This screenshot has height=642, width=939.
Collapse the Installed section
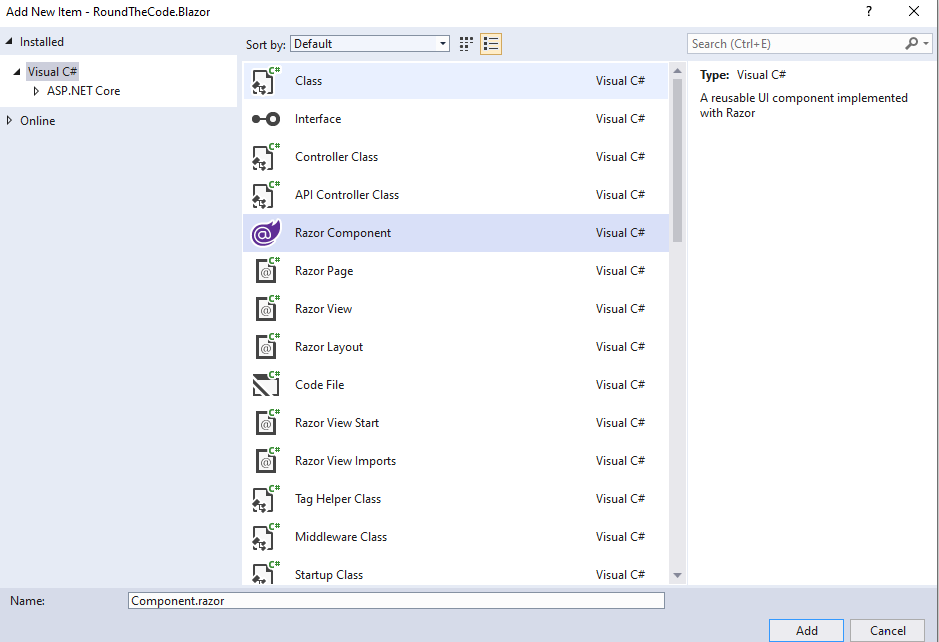(9, 41)
